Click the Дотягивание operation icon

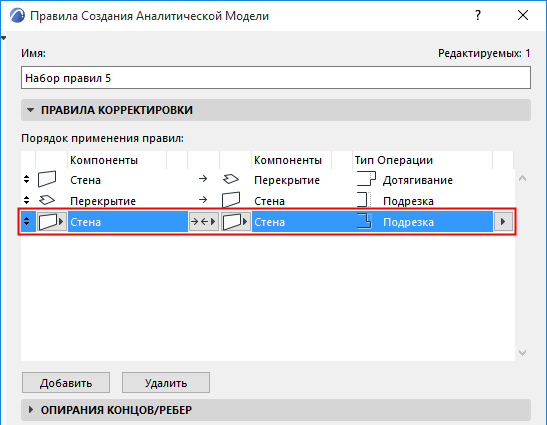(x=366, y=179)
